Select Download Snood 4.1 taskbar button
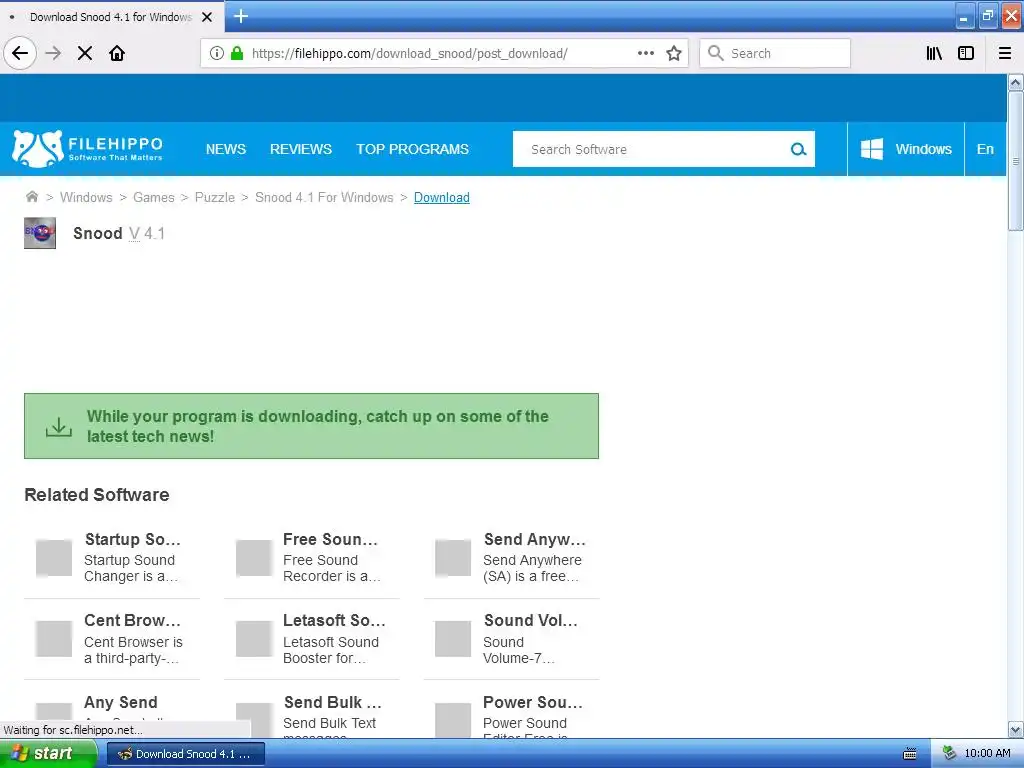 [x=185, y=754]
